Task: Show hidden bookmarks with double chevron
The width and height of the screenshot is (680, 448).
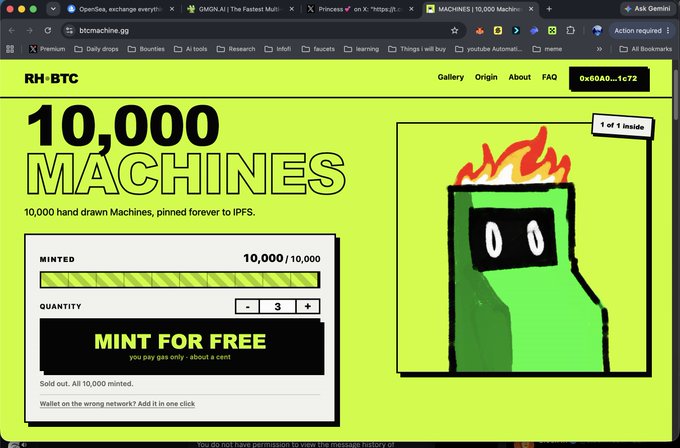Action: coord(599,49)
